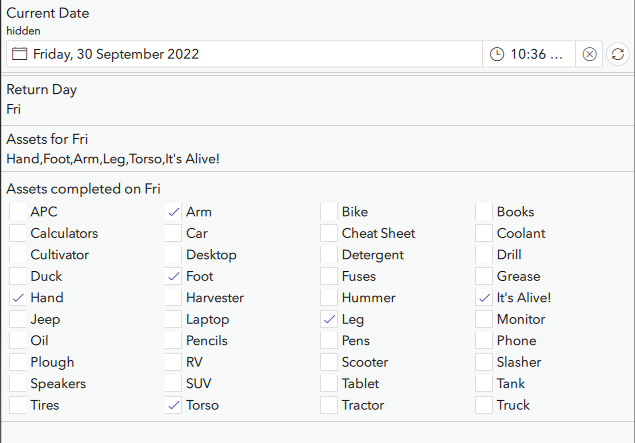
Task: Uncheck the Leg asset checkbox
Action: pyautogui.click(x=329, y=319)
